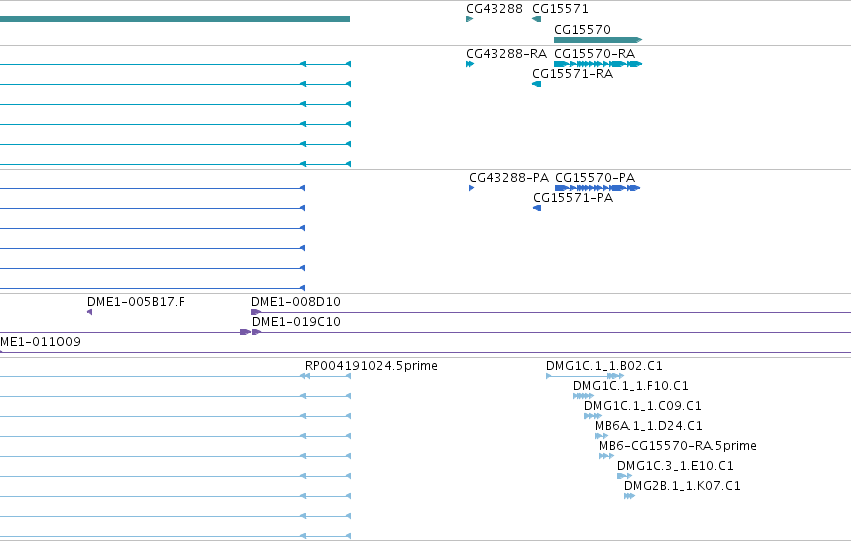Click the purple arrow under DME1-008D10
Screen dimensions: 851x541
click(256, 312)
